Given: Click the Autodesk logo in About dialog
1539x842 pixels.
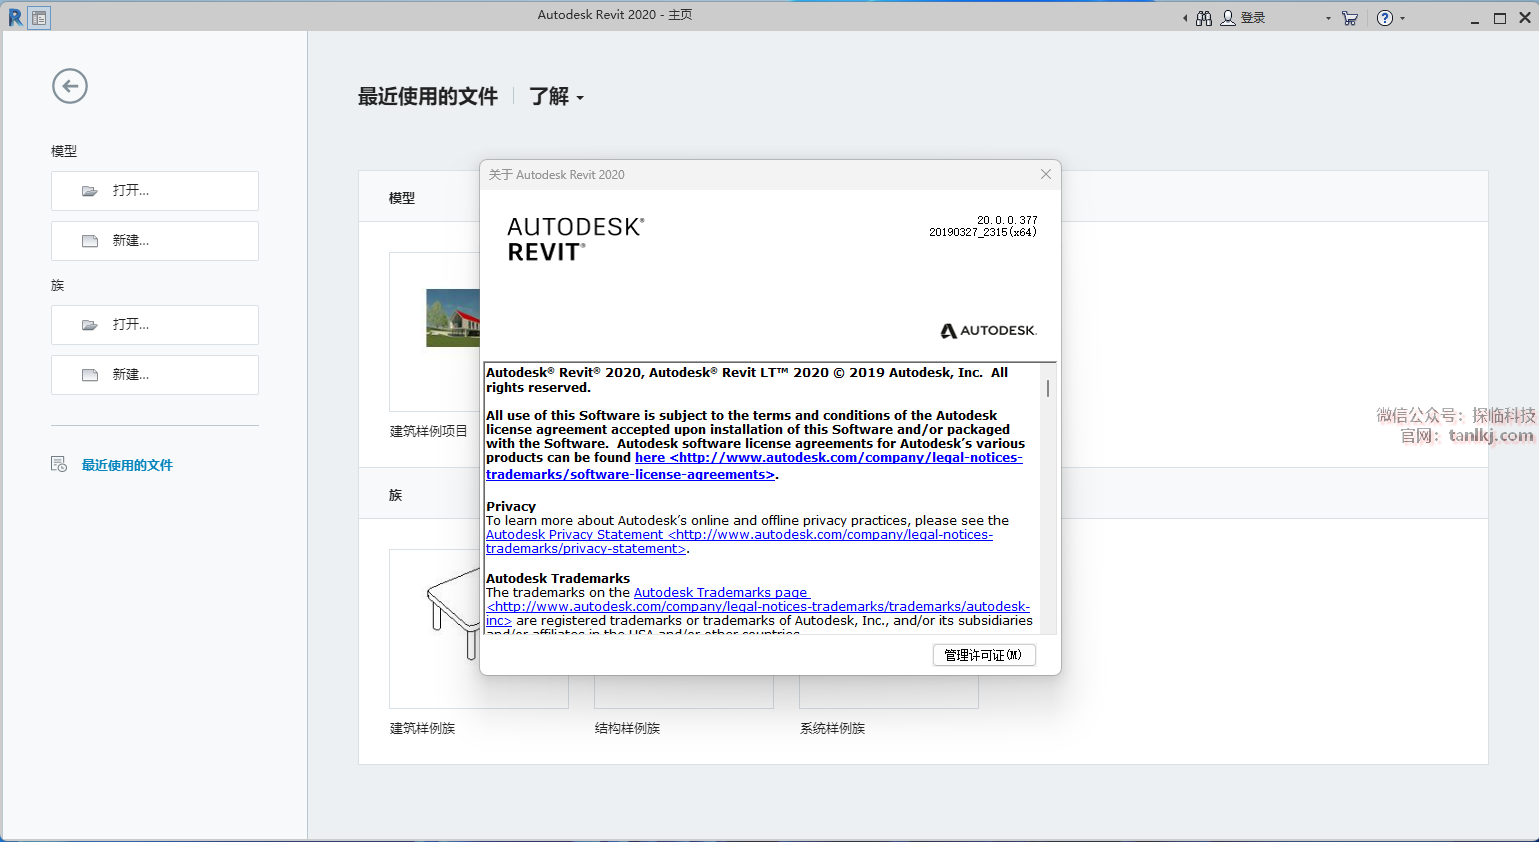Looking at the screenshot, I should pyautogui.click(x=988, y=331).
